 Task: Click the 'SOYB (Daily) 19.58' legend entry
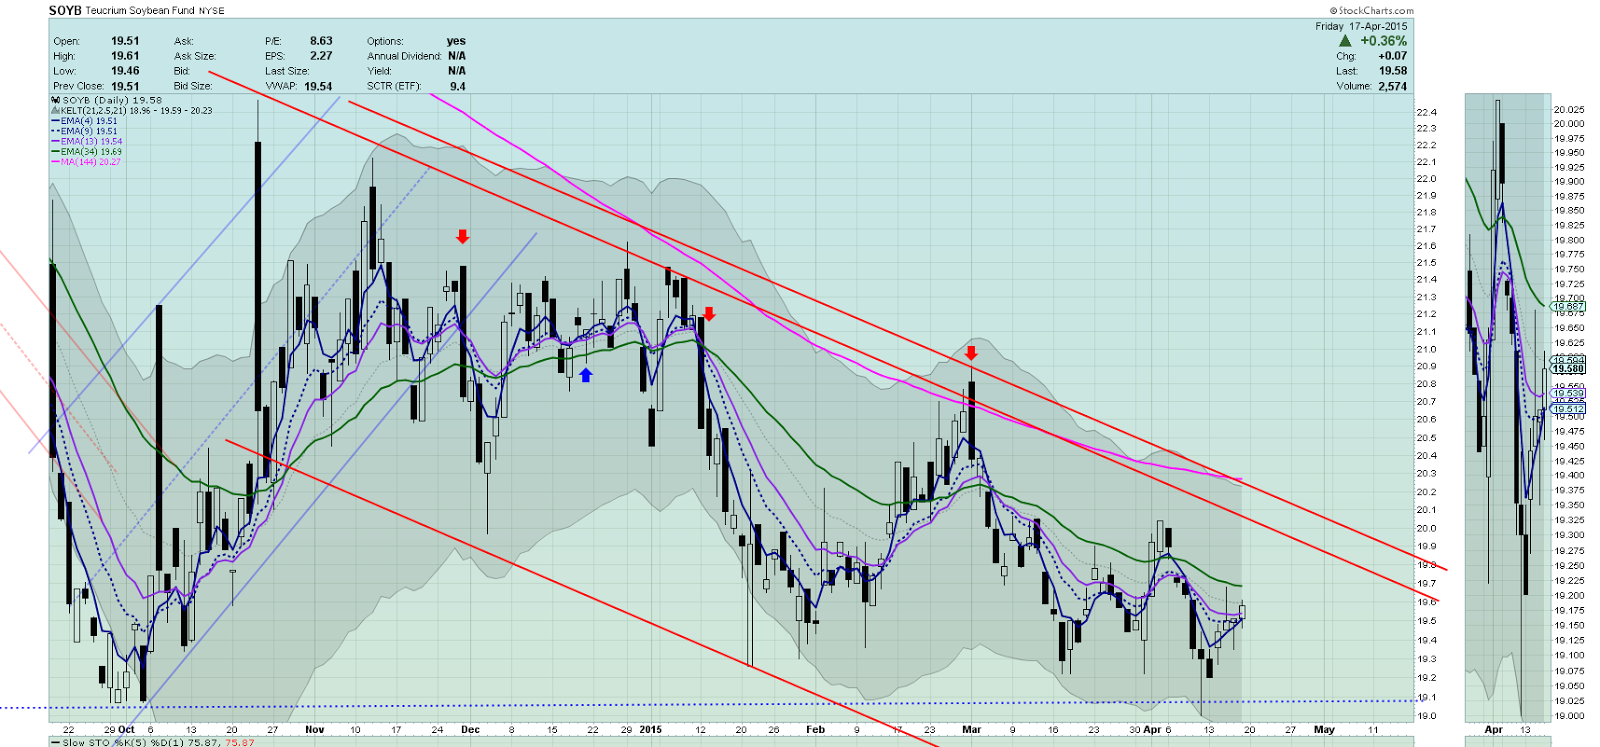pyautogui.click(x=112, y=101)
